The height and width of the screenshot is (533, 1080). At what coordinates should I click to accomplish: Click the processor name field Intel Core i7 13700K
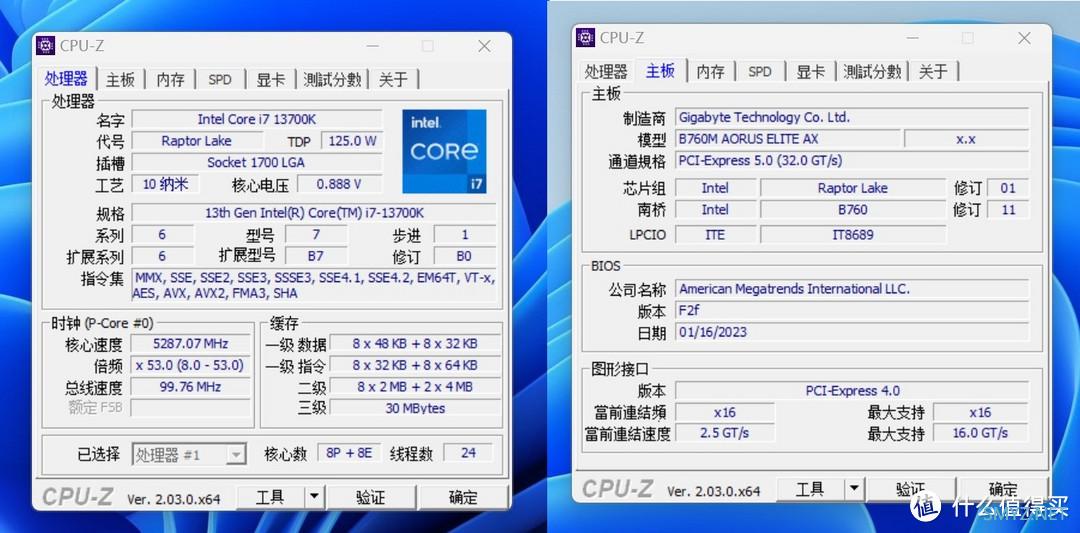coord(257,119)
